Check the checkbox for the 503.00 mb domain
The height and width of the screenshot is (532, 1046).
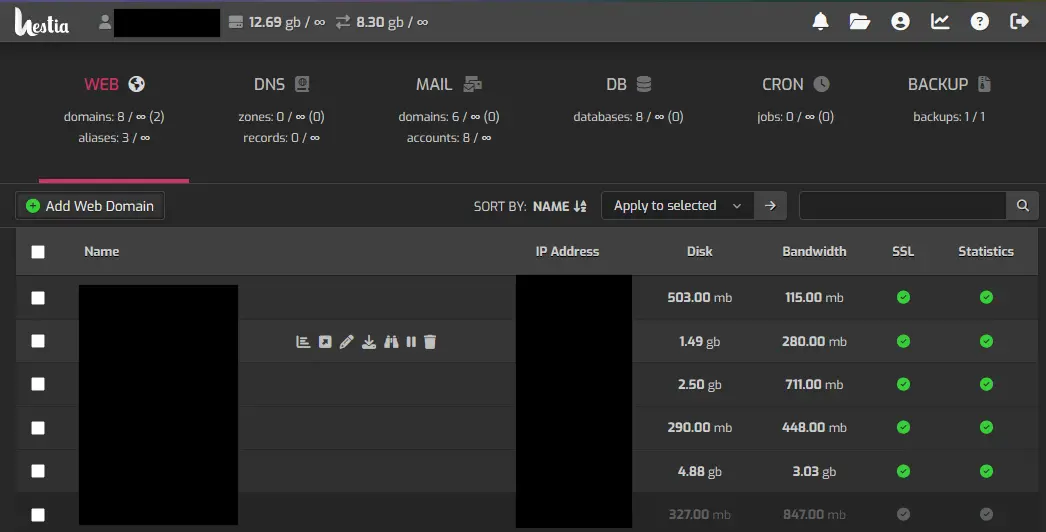[38, 298]
